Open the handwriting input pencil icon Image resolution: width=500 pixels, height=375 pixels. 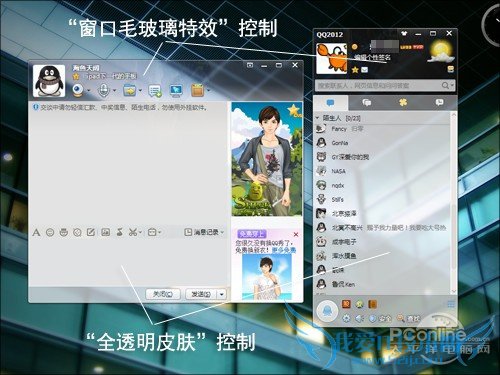[91, 232]
